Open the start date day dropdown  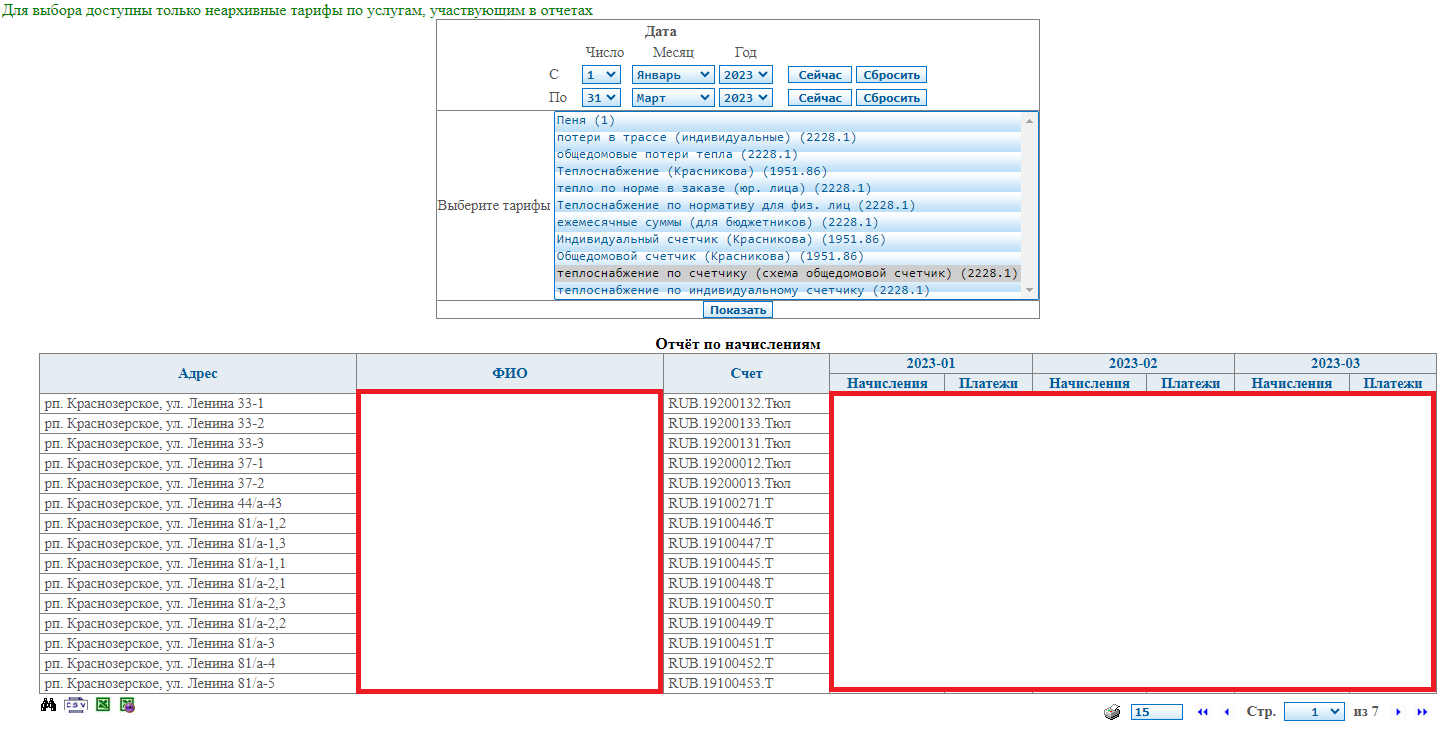tap(601, 75)
